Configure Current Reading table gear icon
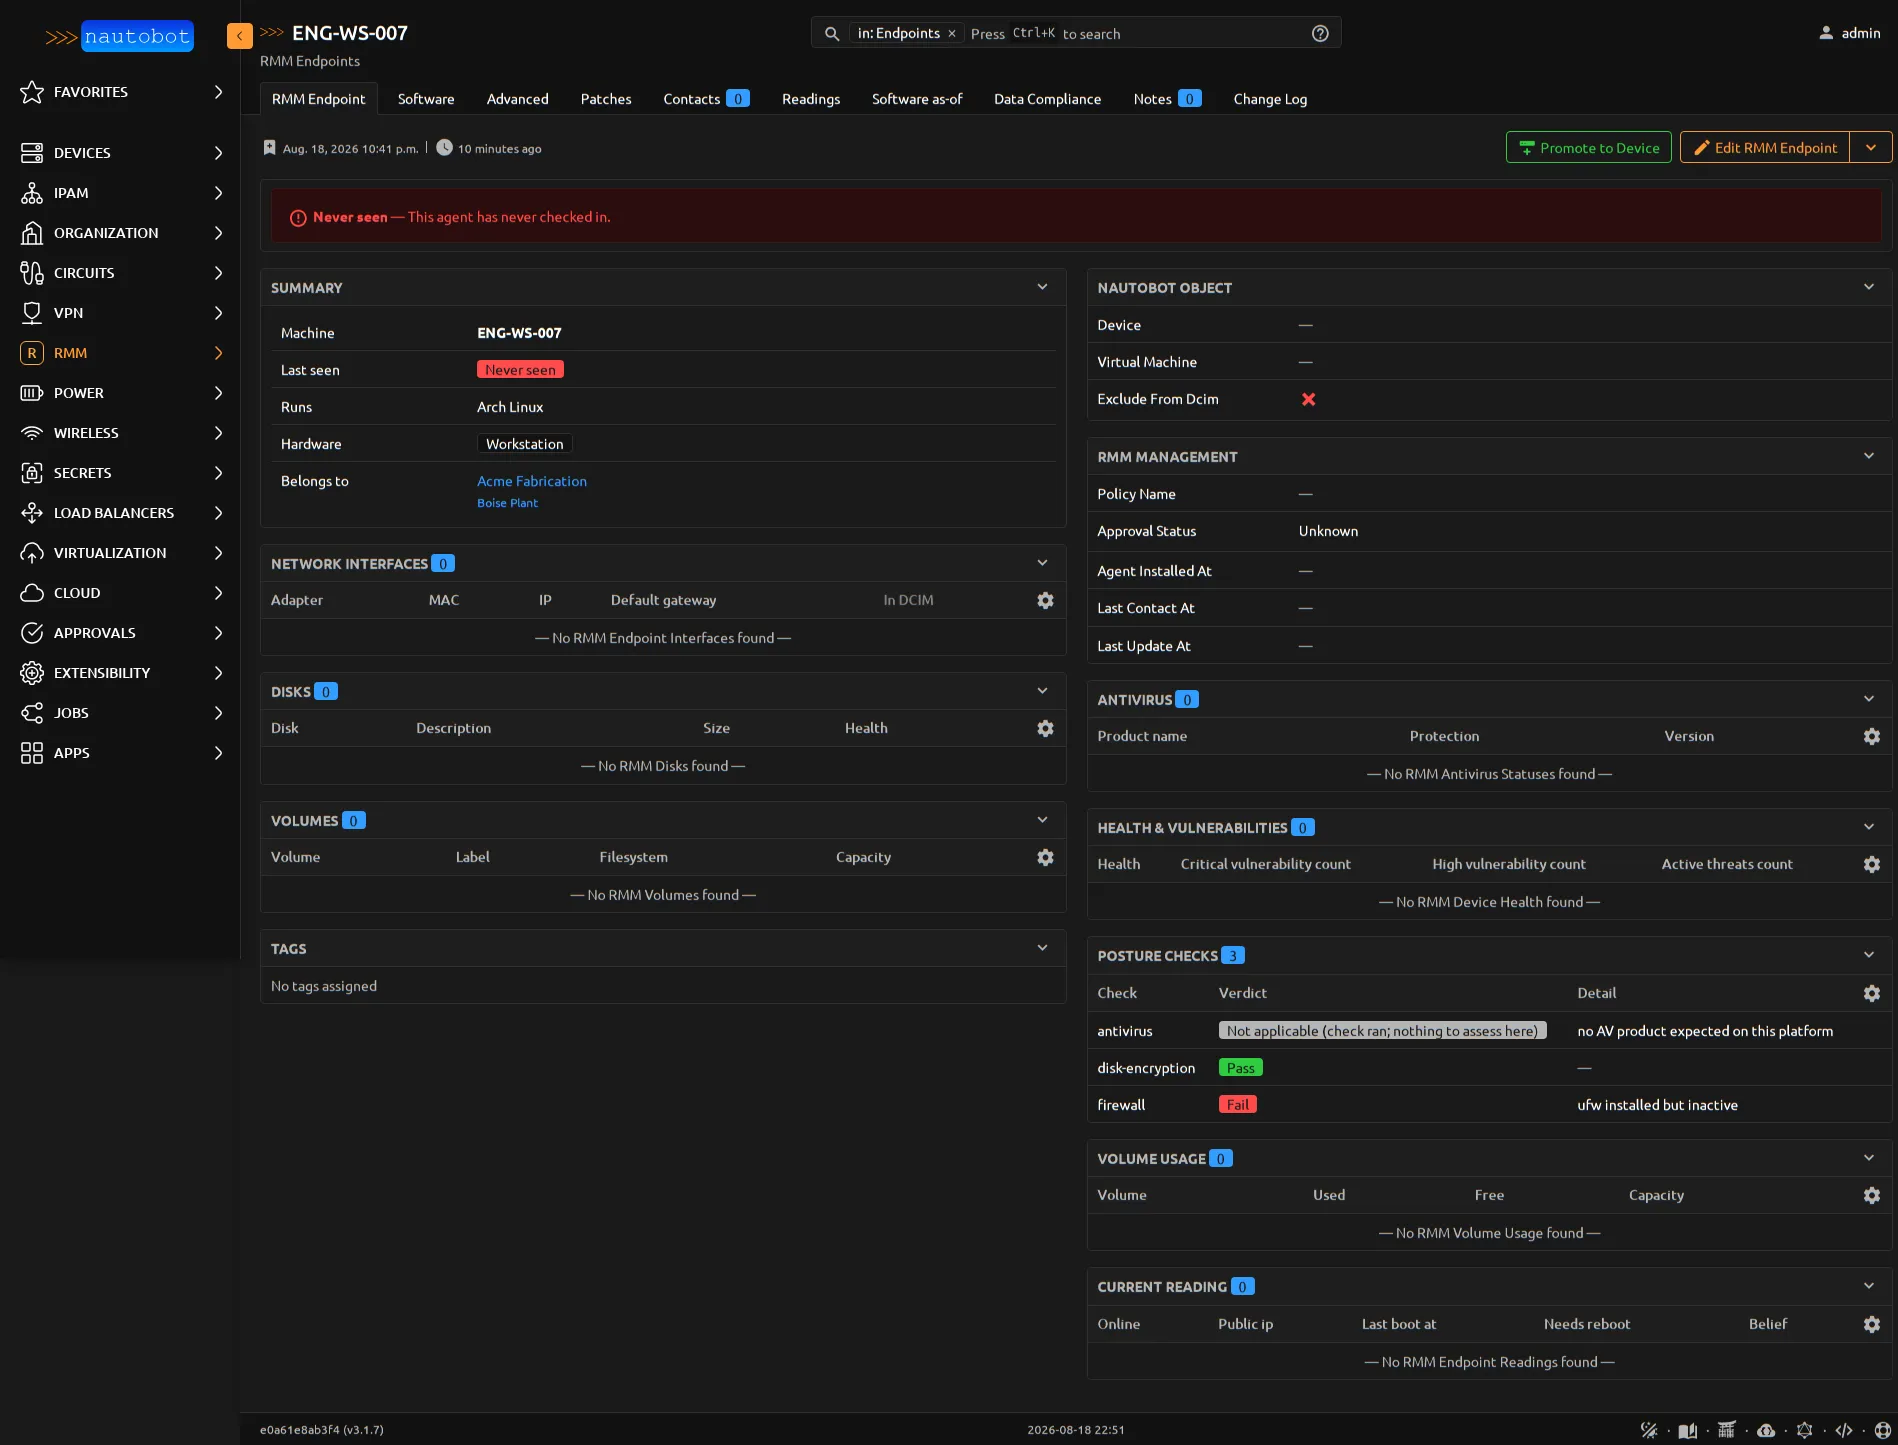 1872,1324
